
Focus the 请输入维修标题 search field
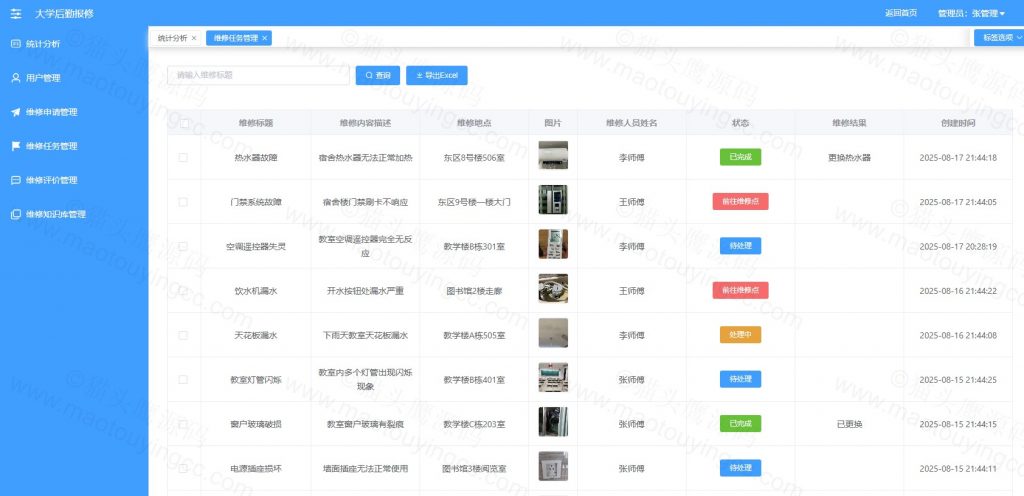[x=259, y=75]
